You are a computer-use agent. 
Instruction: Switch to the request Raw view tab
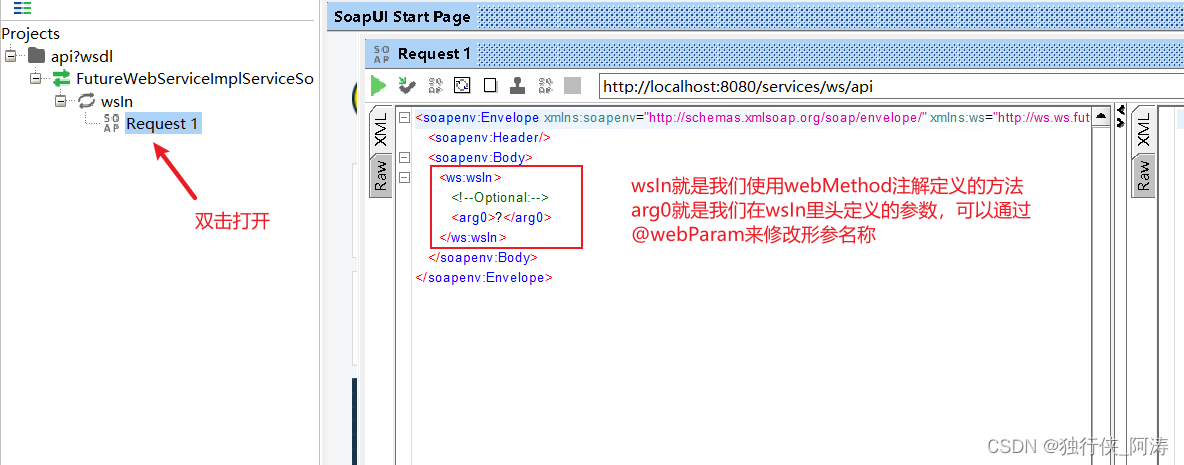(381, 175)
